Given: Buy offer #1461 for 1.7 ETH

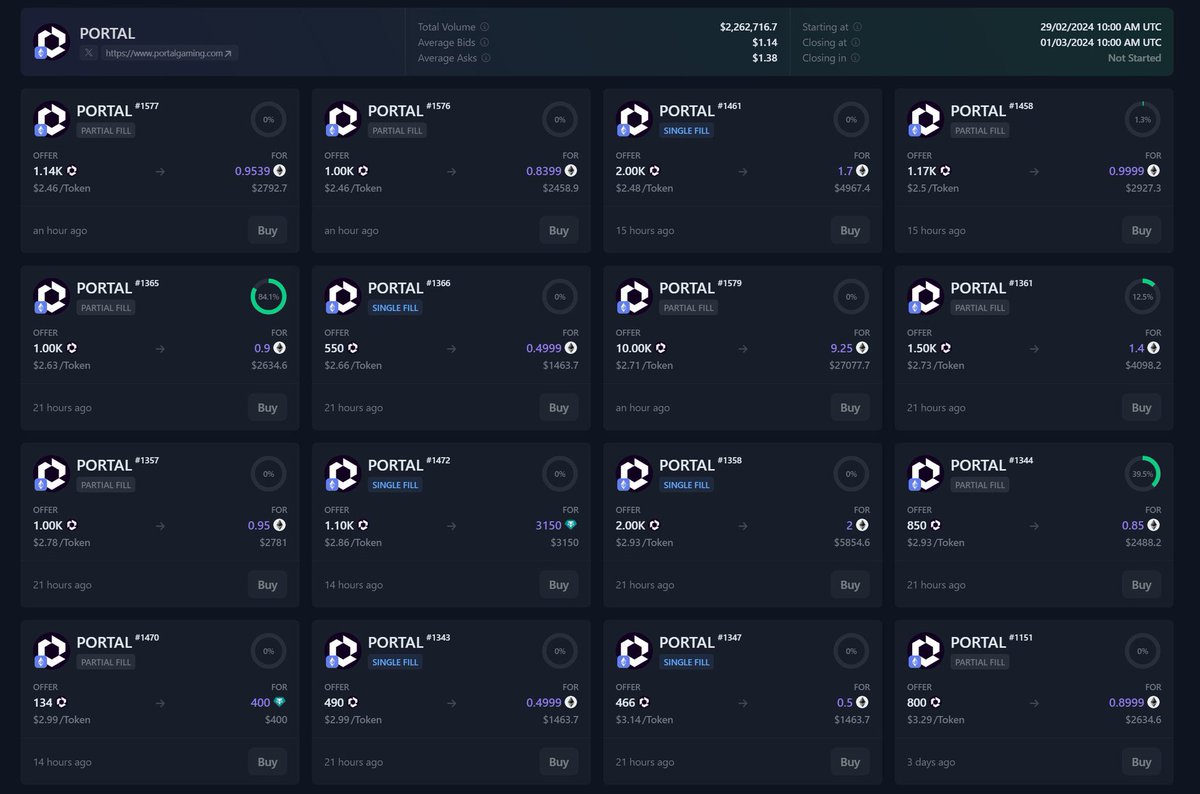Looking at the screenshot, I should [850, 230].
